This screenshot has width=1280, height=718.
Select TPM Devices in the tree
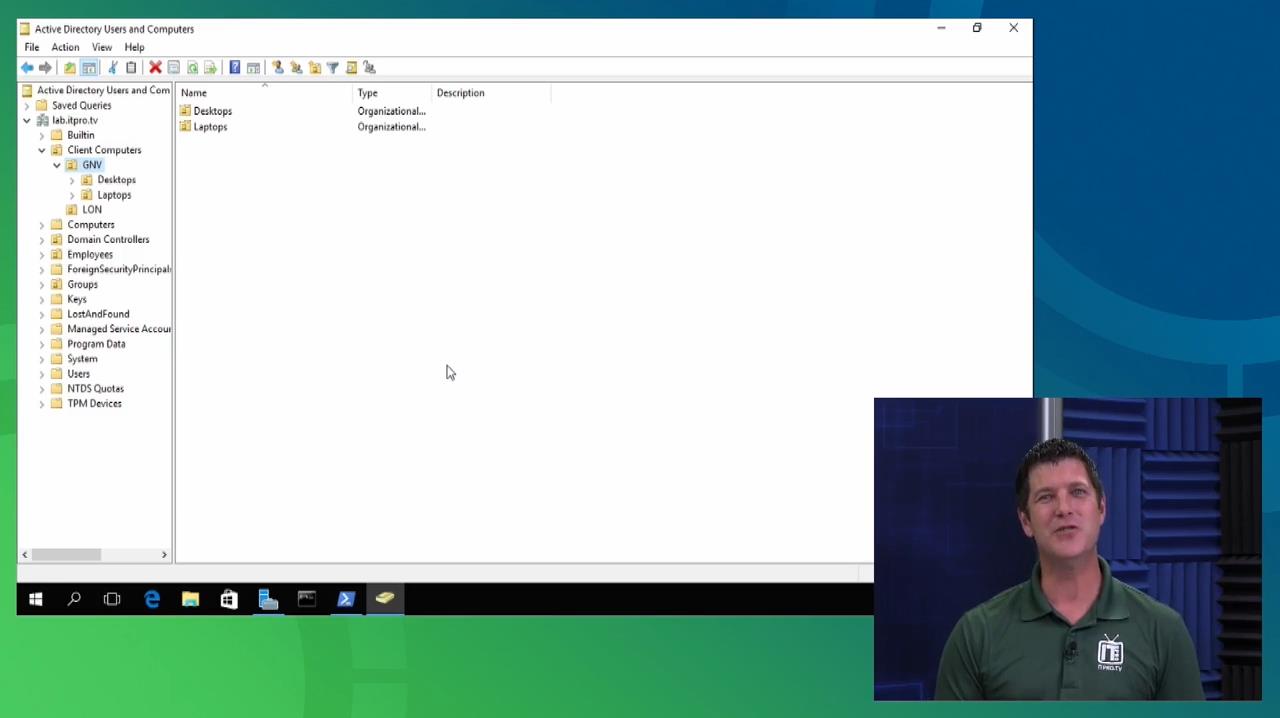click(94, 404)
